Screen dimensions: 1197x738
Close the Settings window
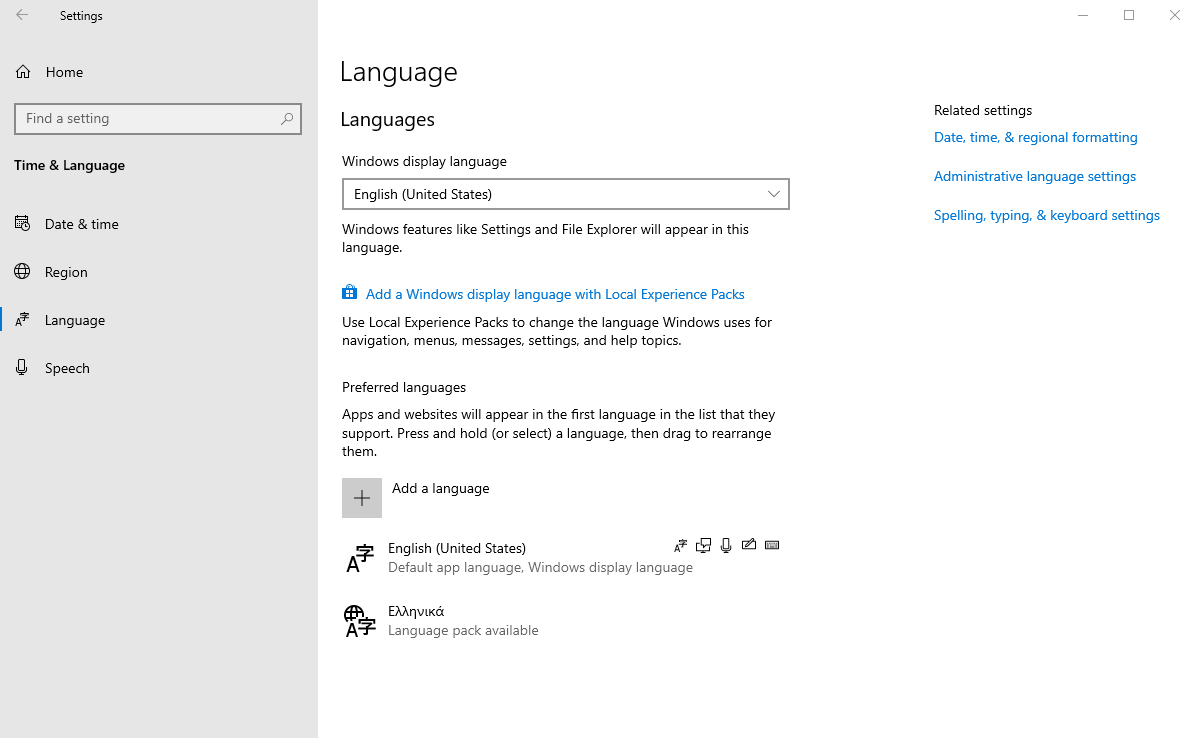1174,15
